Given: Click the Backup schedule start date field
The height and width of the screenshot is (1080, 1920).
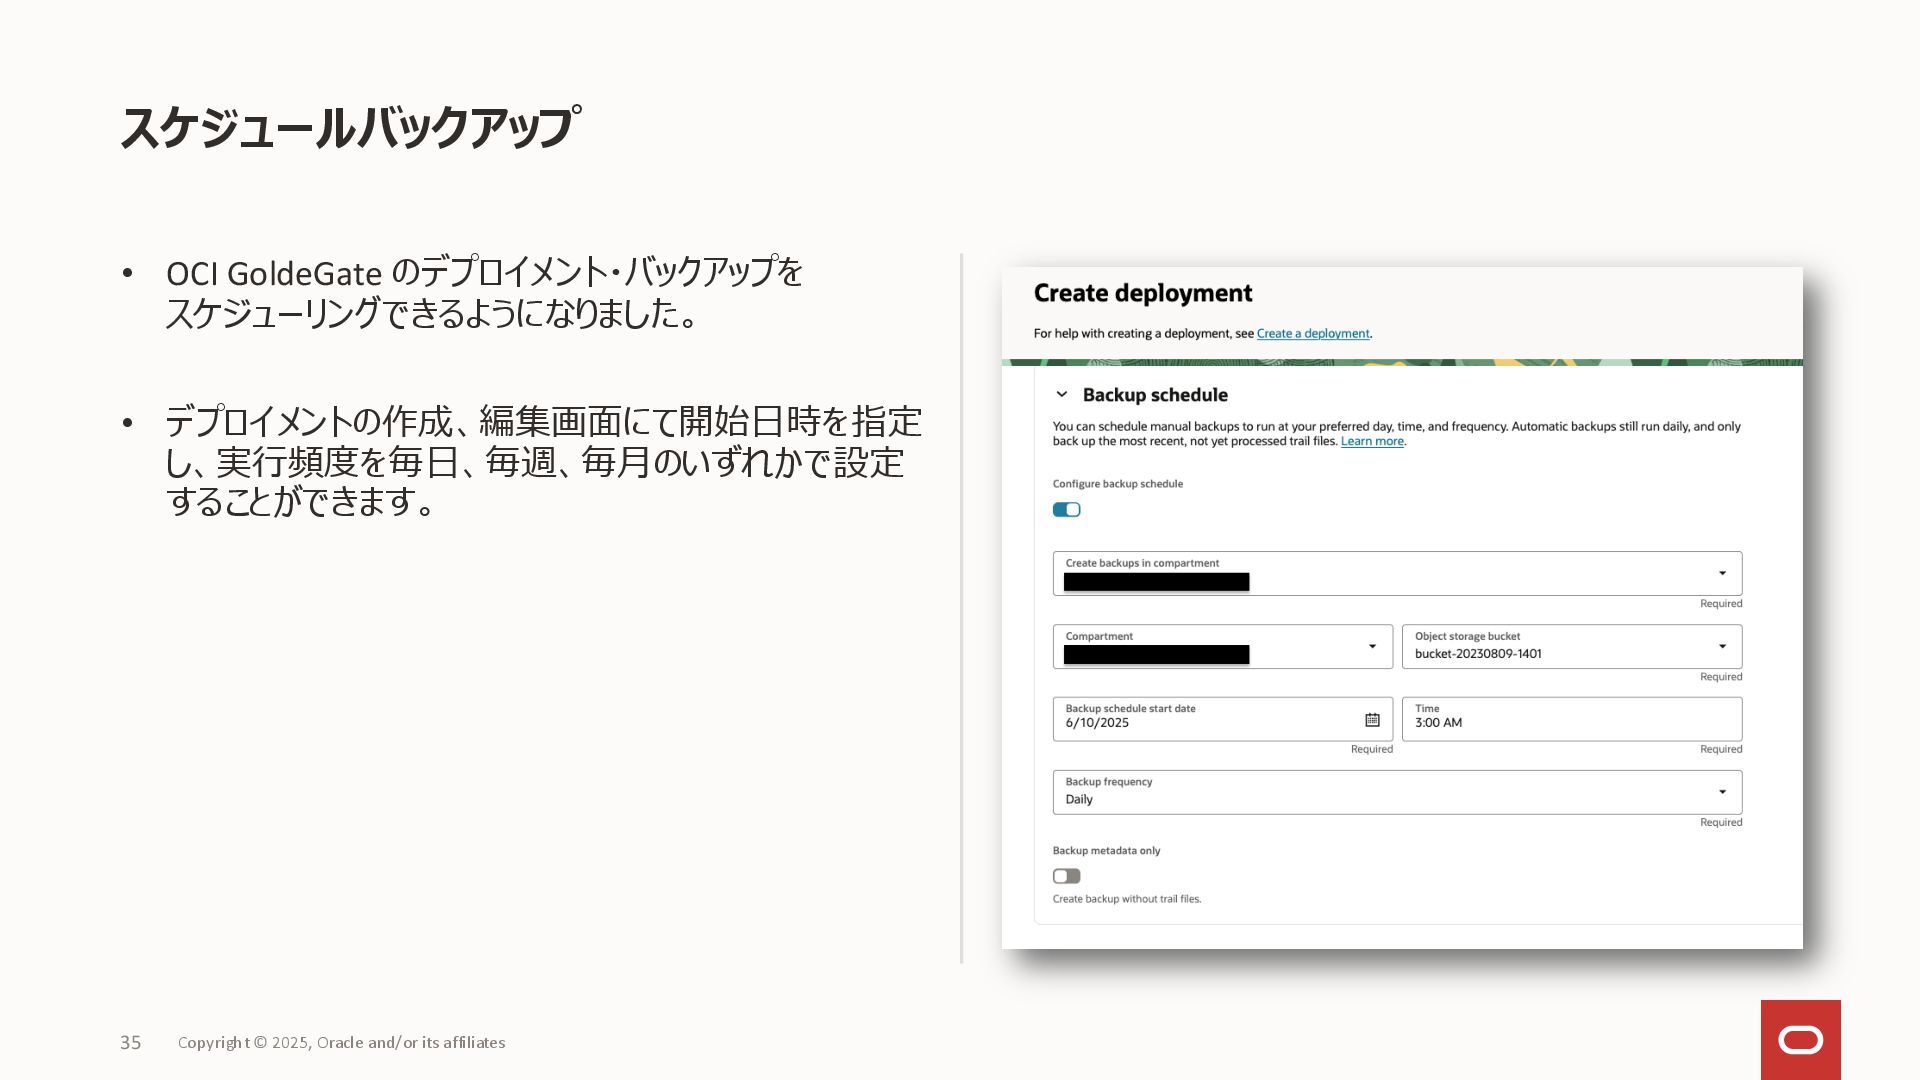Looking at the screenshot, I should click(1200, 720).
